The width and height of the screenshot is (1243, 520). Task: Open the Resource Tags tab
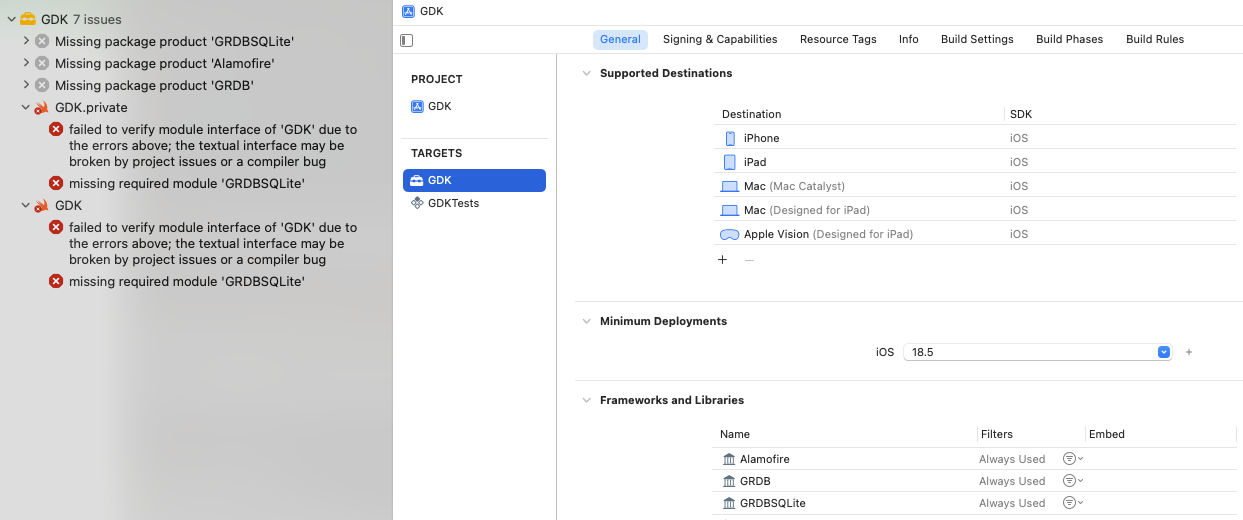tap(838, 39)
